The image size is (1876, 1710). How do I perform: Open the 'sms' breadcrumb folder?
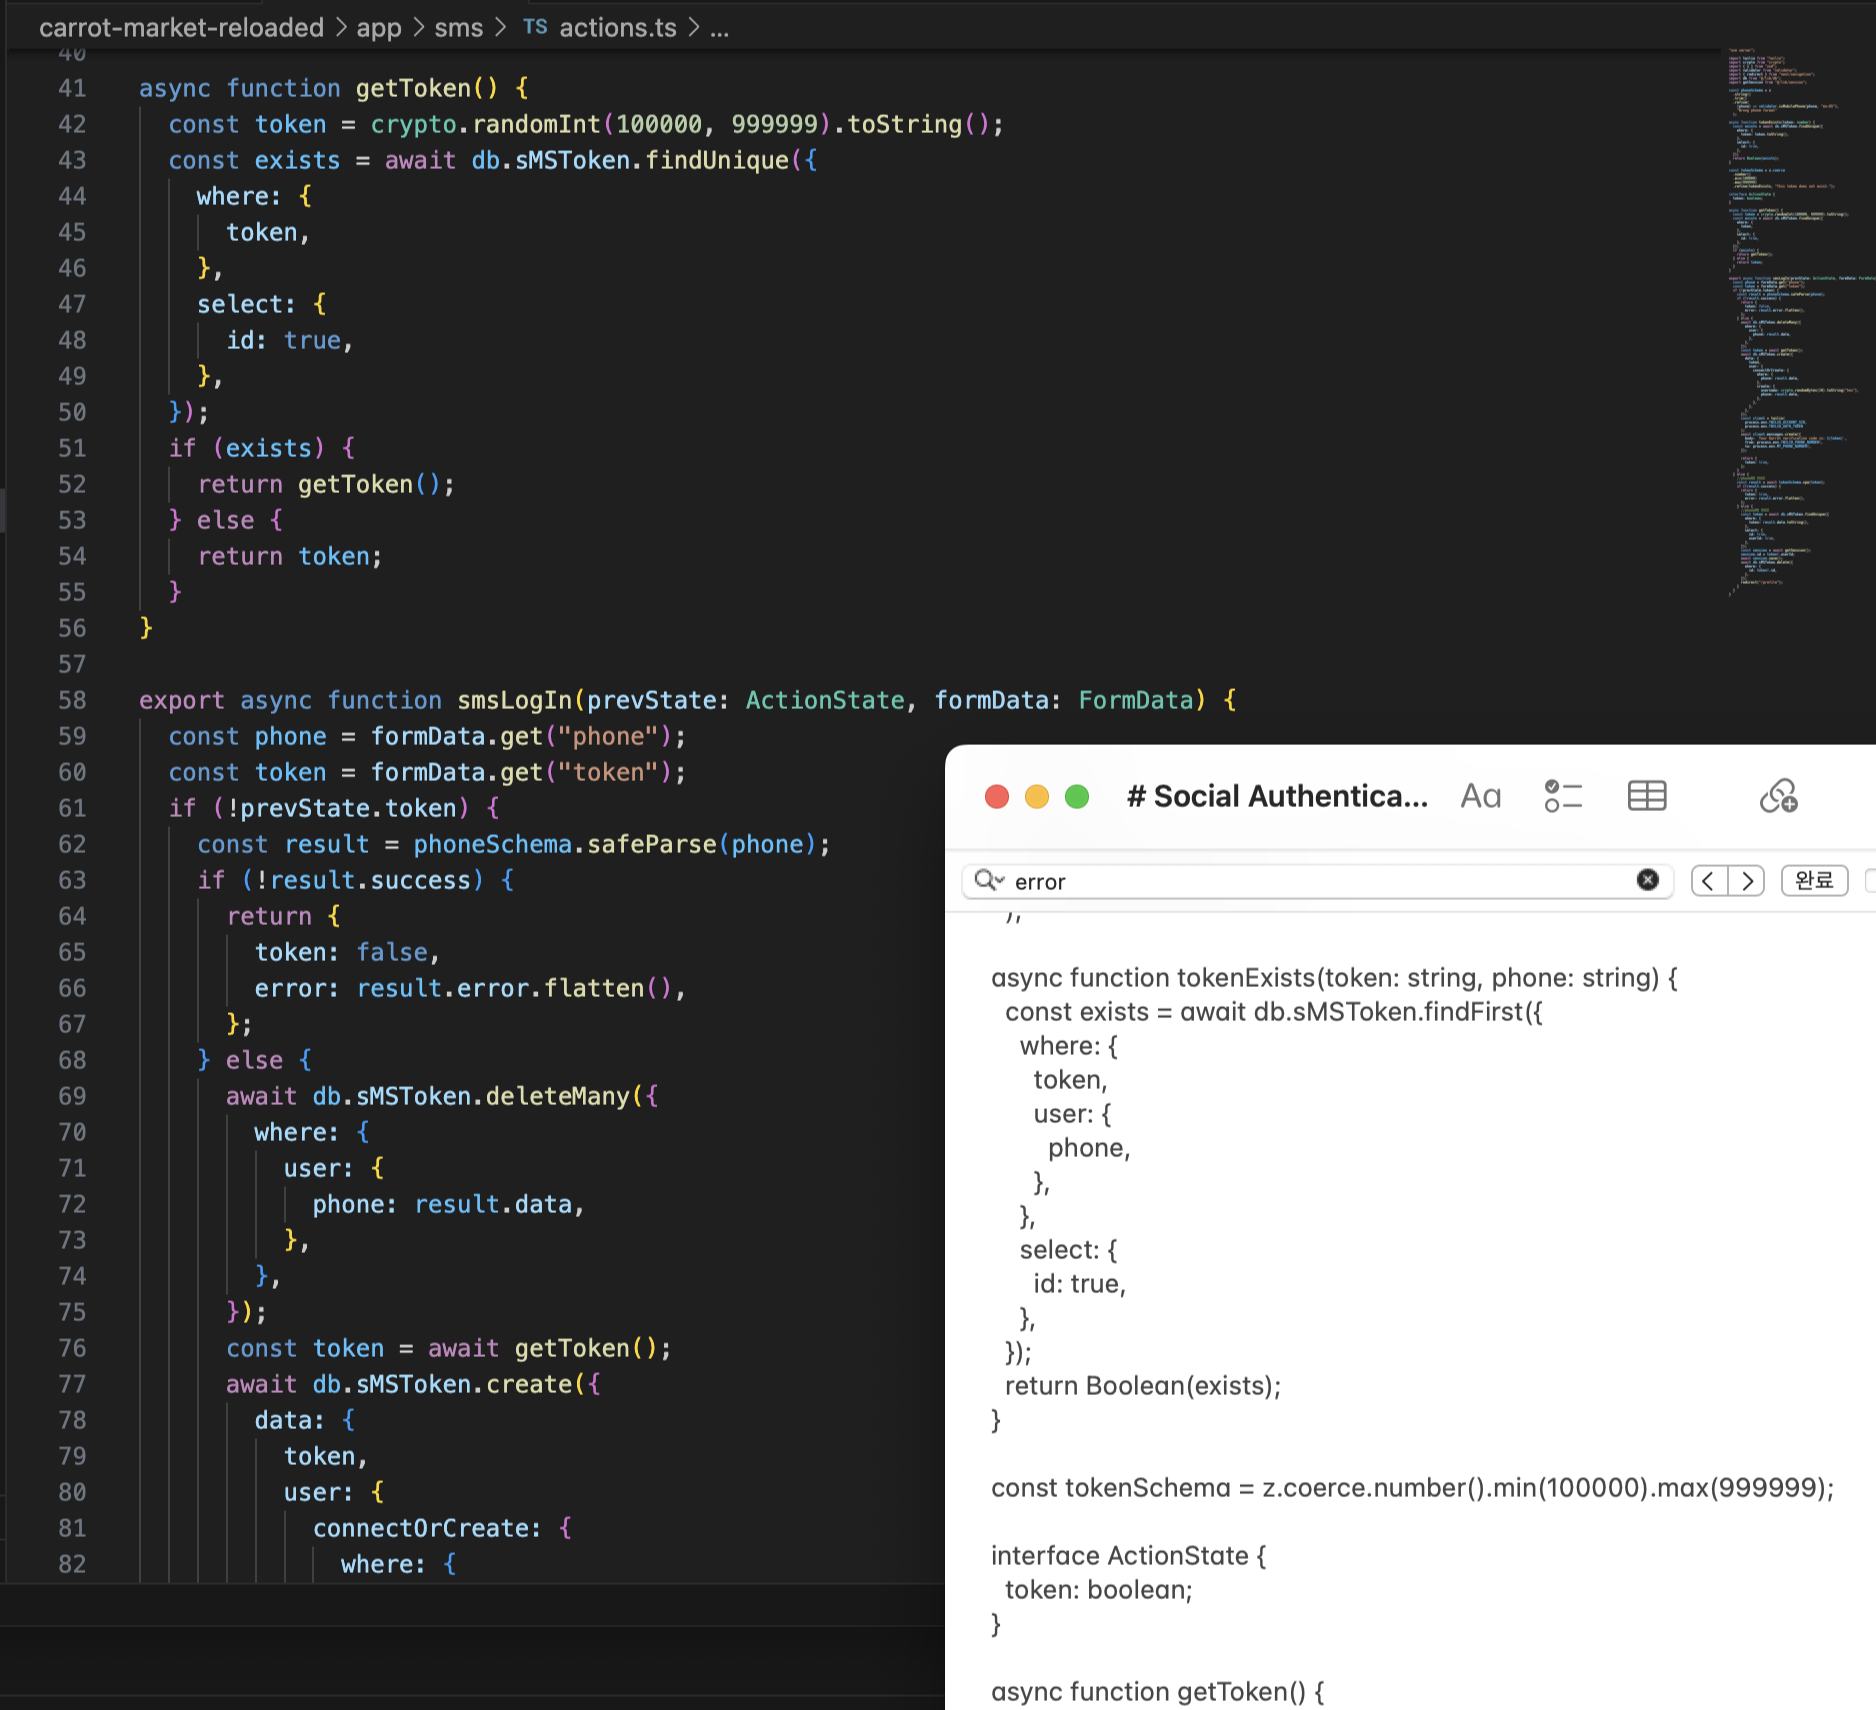tap(459, 28)
